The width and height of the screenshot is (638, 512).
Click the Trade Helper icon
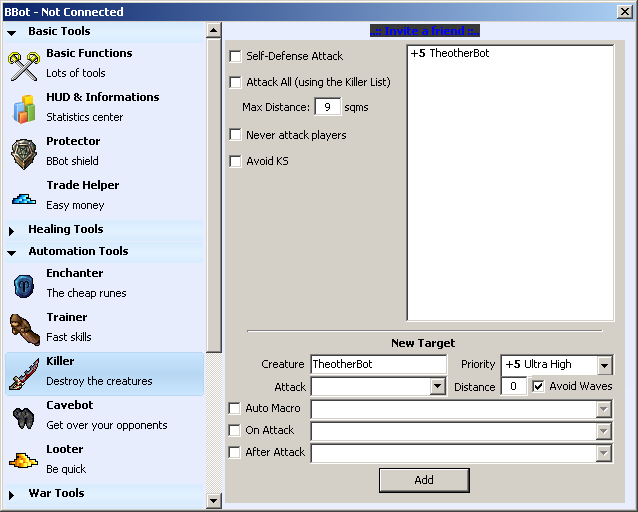pos(24,197)
